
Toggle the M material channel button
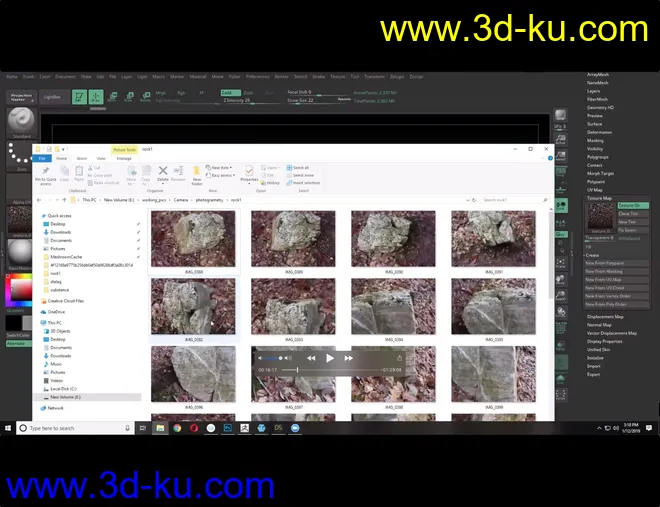pos(201,93)
